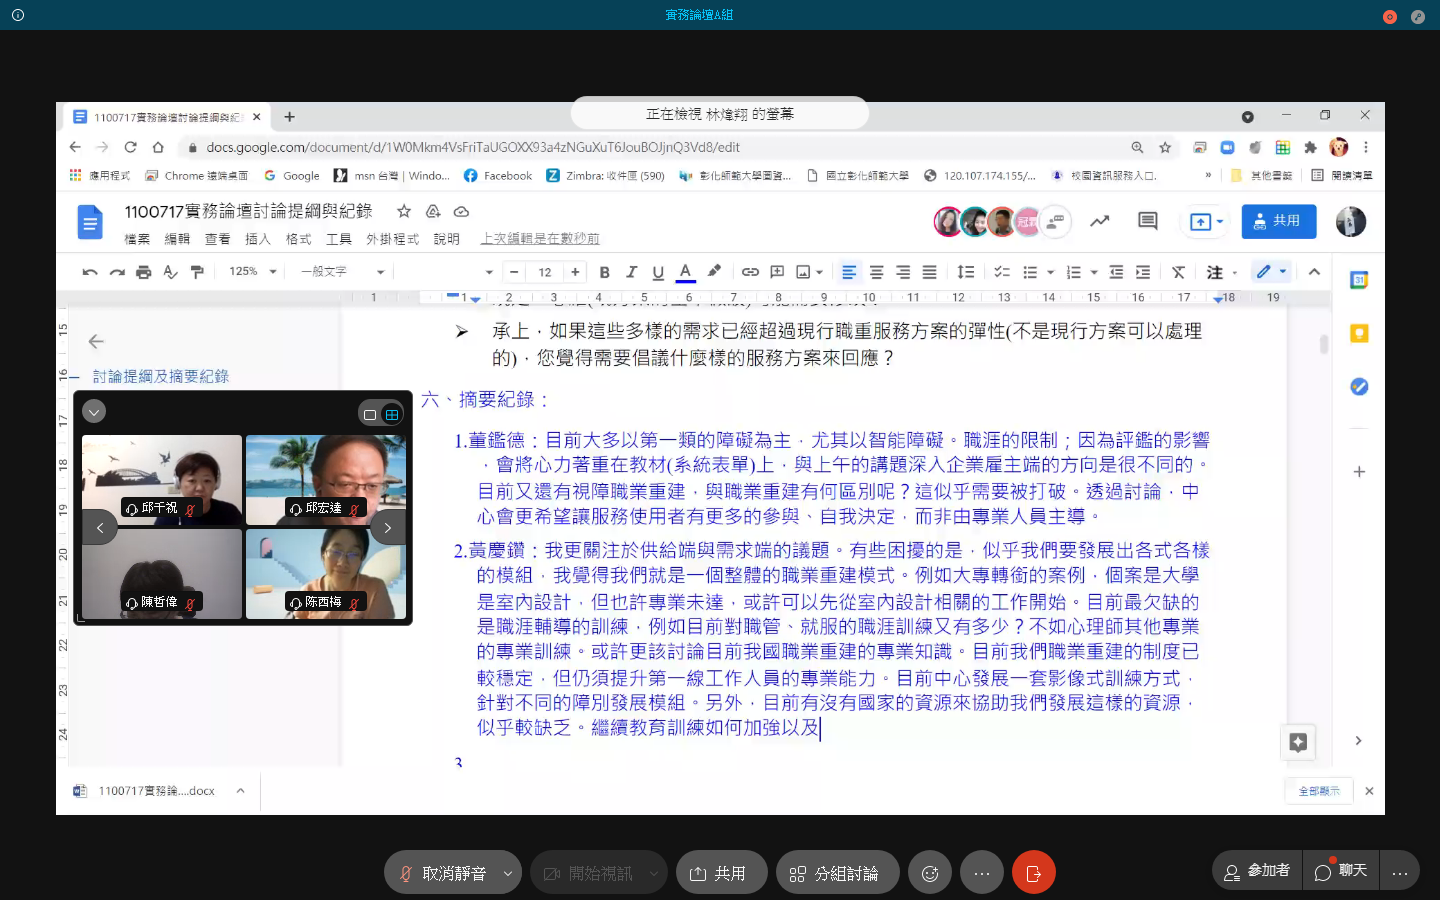The image size is (1440, 900).
Task: Collapse the floating video panel chevron
Action: pyautogui.click(x=94, y=411)
